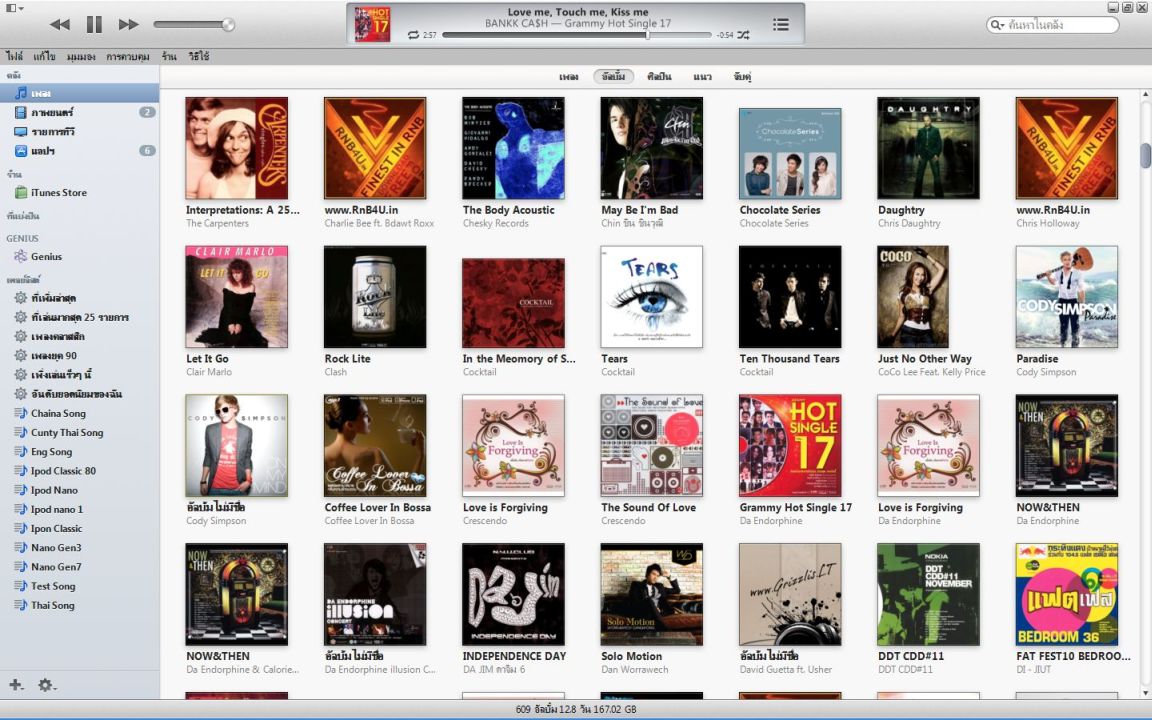Screen dimensions: 1152x720
Task: Open the 'มุมมอง' menu
Action: tap(81, 57)
